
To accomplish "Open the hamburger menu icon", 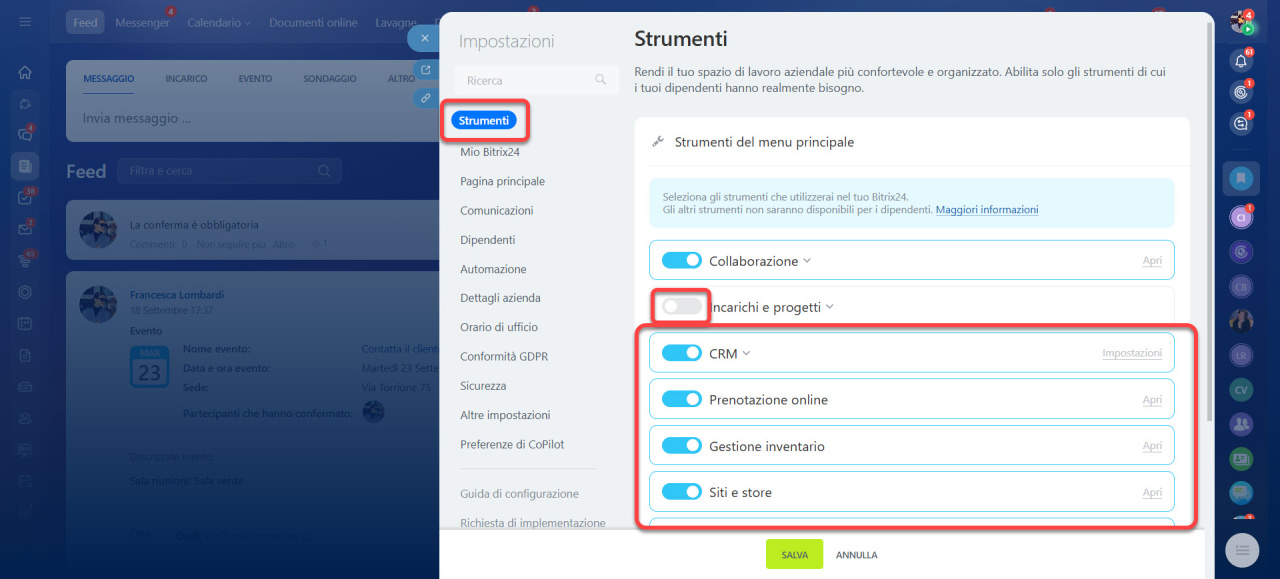I will (x=25, y=22).
